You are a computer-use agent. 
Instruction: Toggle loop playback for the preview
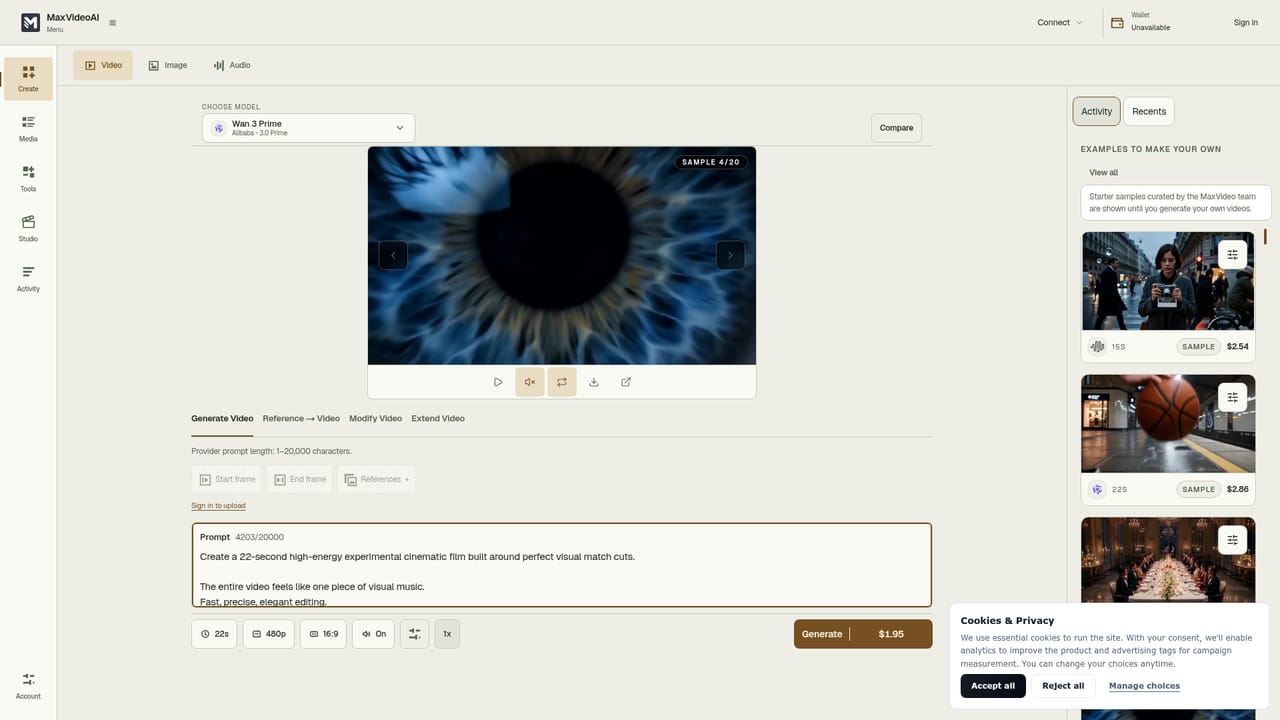pyautogui.click(x=562, y=382)
